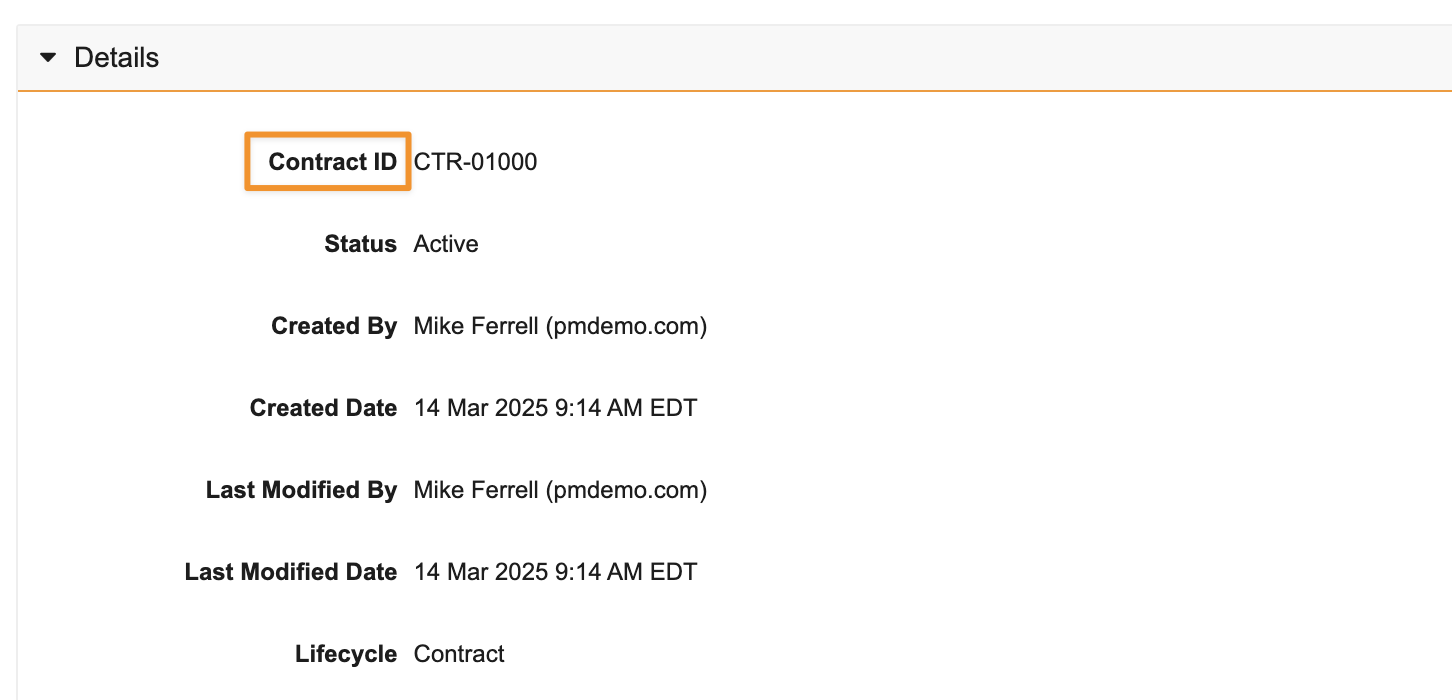1452x700 pixels.
Task: Click EDT in the Created Date value
Action: coord(675,408)
